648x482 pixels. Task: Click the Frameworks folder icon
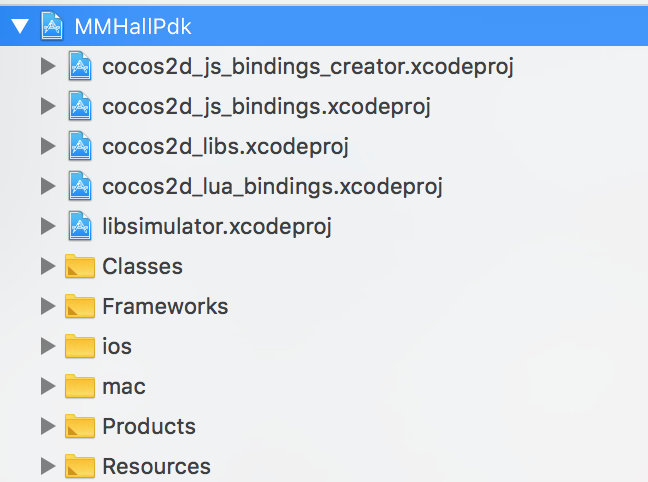79,307
